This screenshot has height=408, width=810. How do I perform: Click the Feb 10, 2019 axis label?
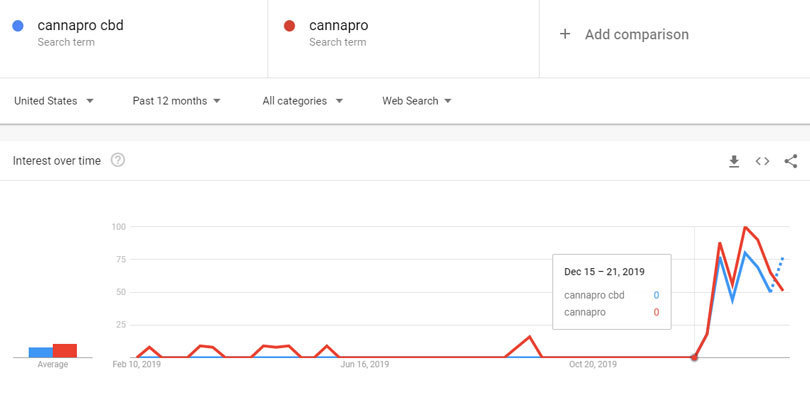point(136,364)
